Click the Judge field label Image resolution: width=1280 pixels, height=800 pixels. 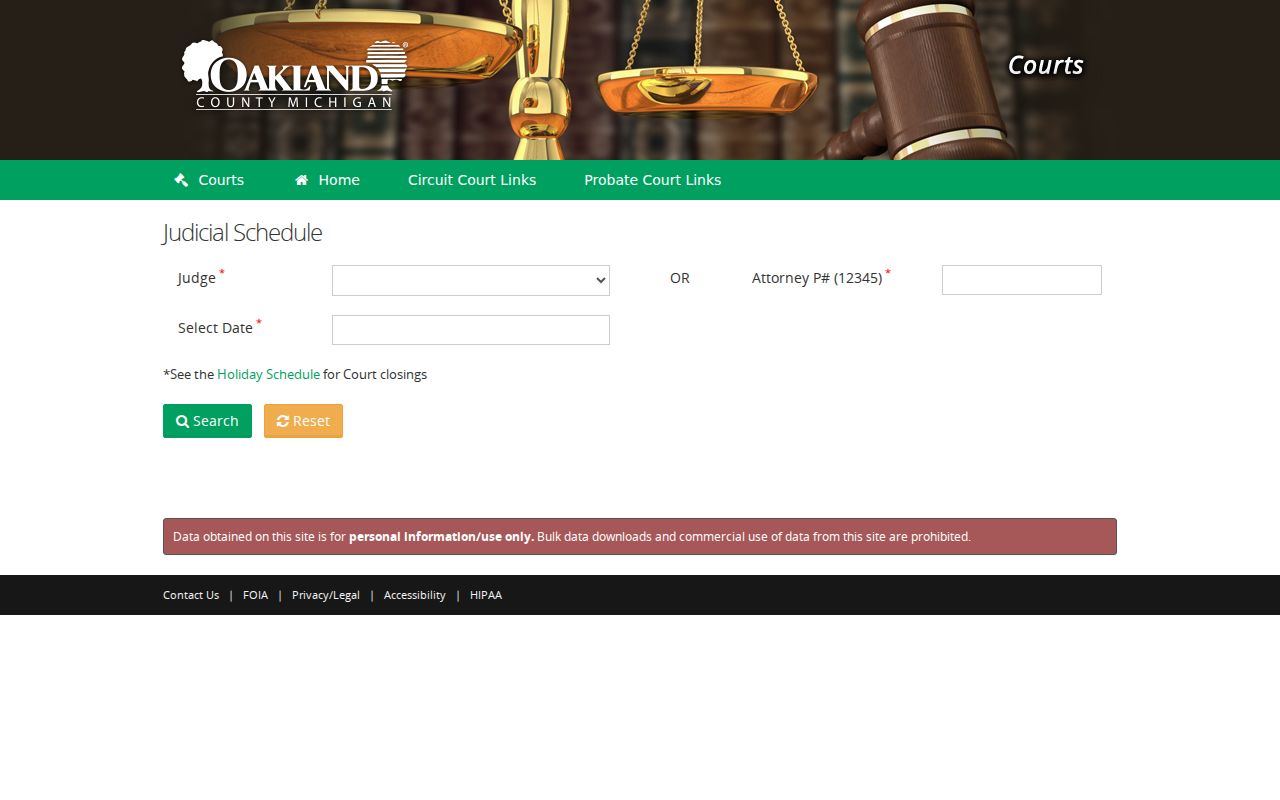197,278
